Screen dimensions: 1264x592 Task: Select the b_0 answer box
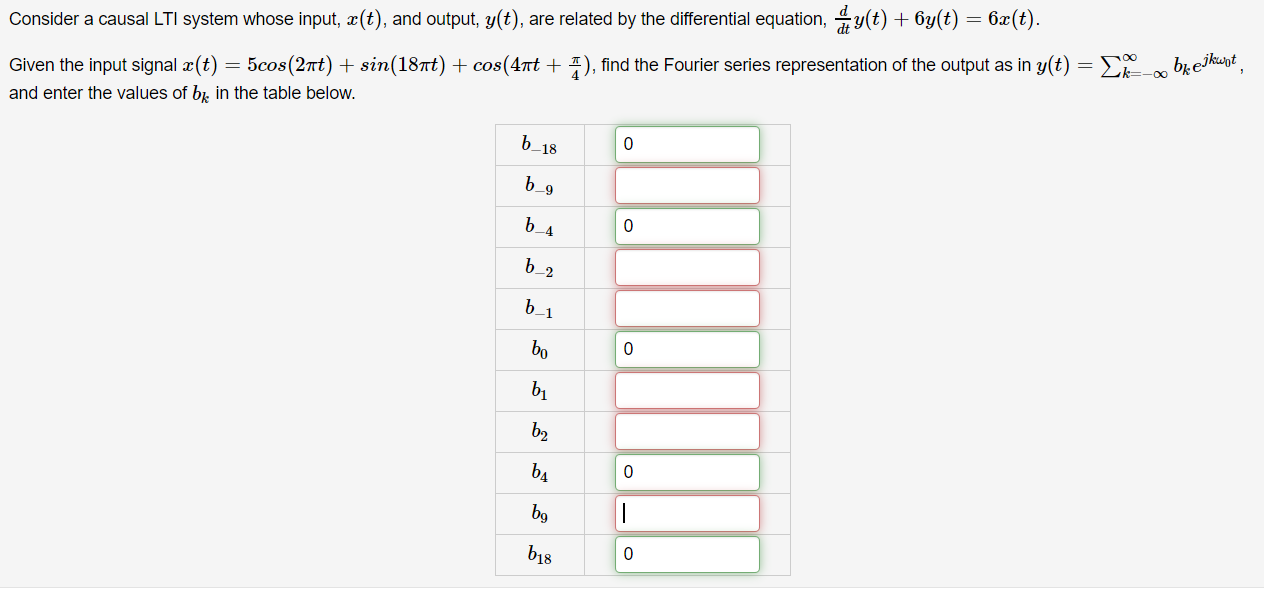pos(687,349)
